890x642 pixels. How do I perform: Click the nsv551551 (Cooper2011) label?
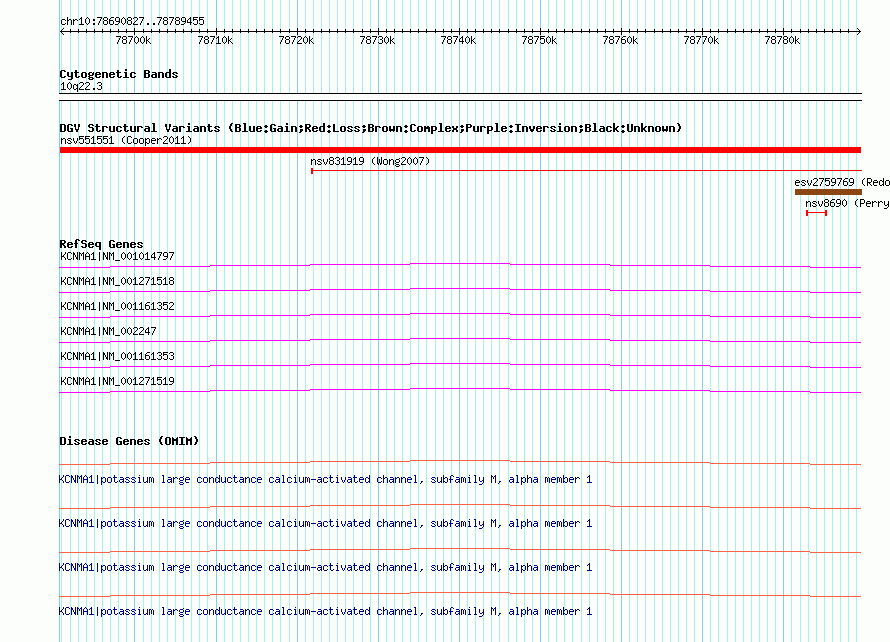coord(126,140)
